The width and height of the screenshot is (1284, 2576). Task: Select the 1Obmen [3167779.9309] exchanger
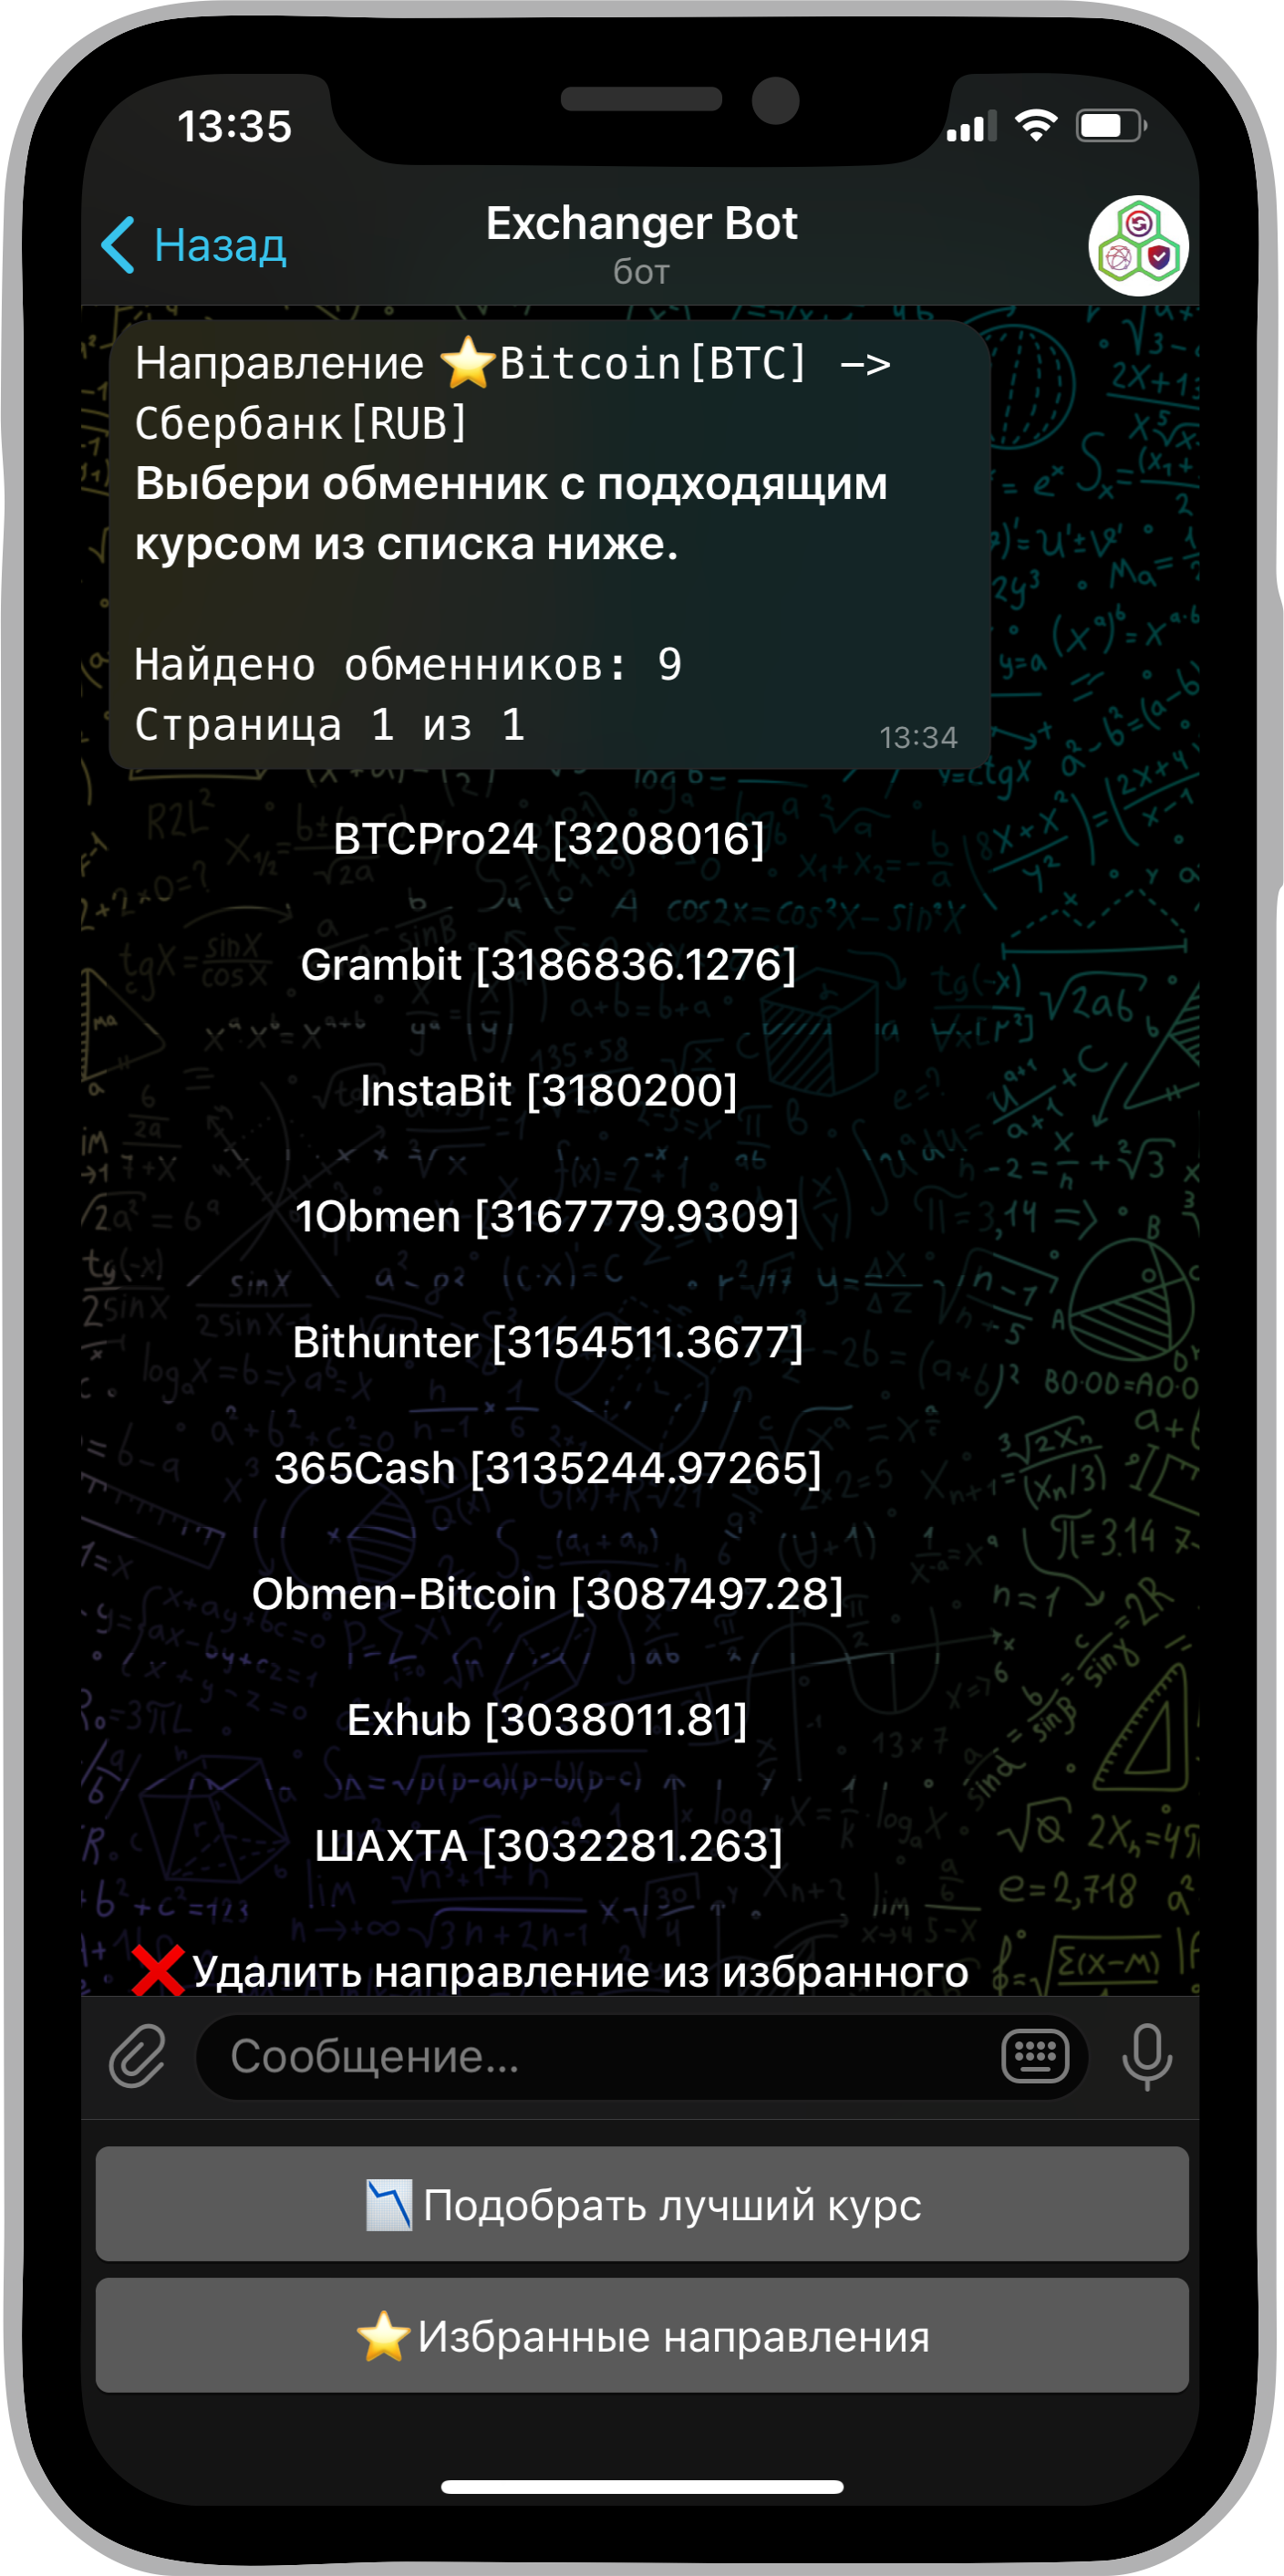coord(549,1217)
